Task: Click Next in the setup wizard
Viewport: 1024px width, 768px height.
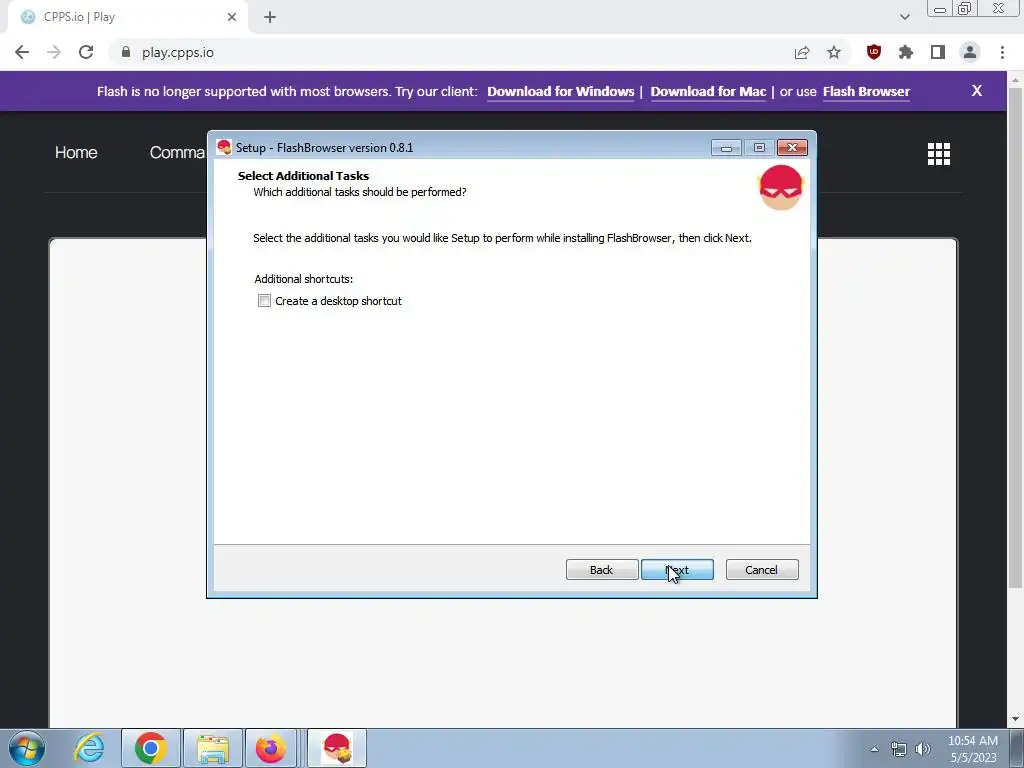Action: pyautogui.click(x=677, y=569)
